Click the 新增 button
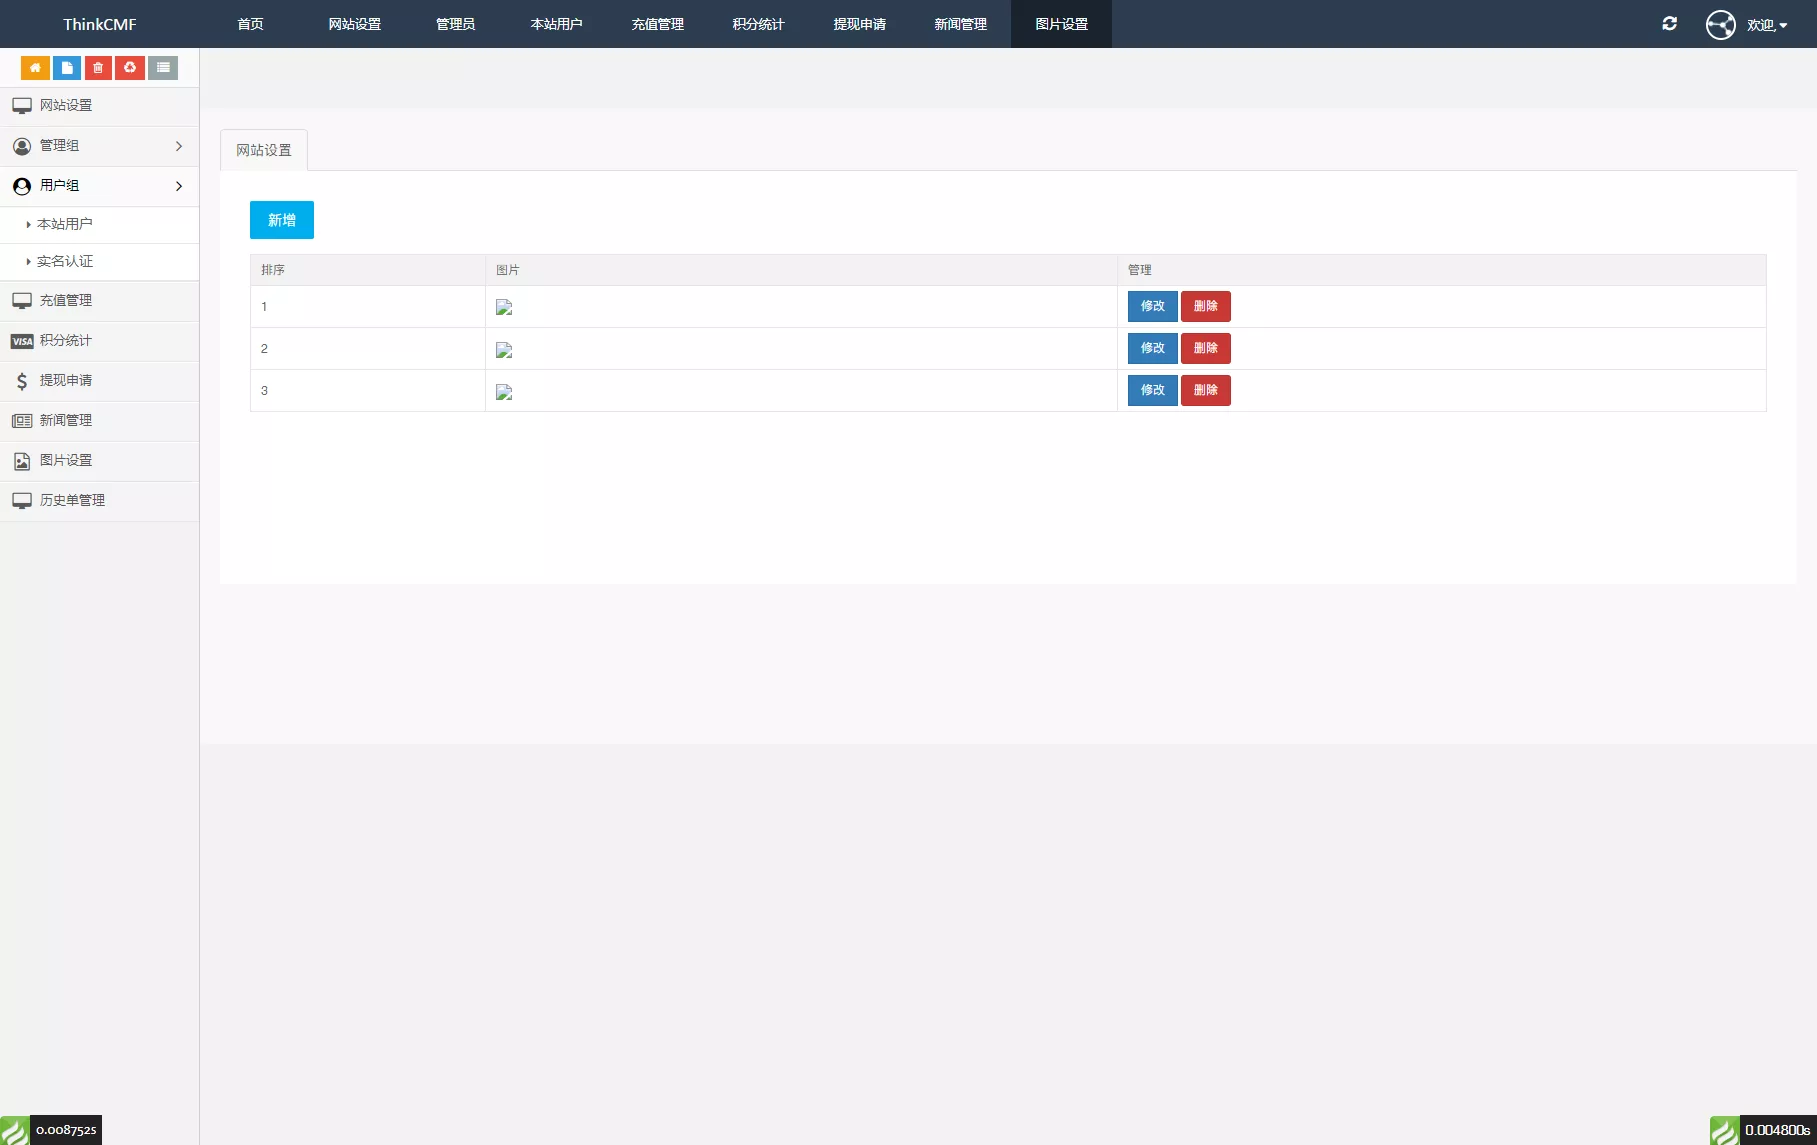 pyautogui.click(x=282, y=220)
